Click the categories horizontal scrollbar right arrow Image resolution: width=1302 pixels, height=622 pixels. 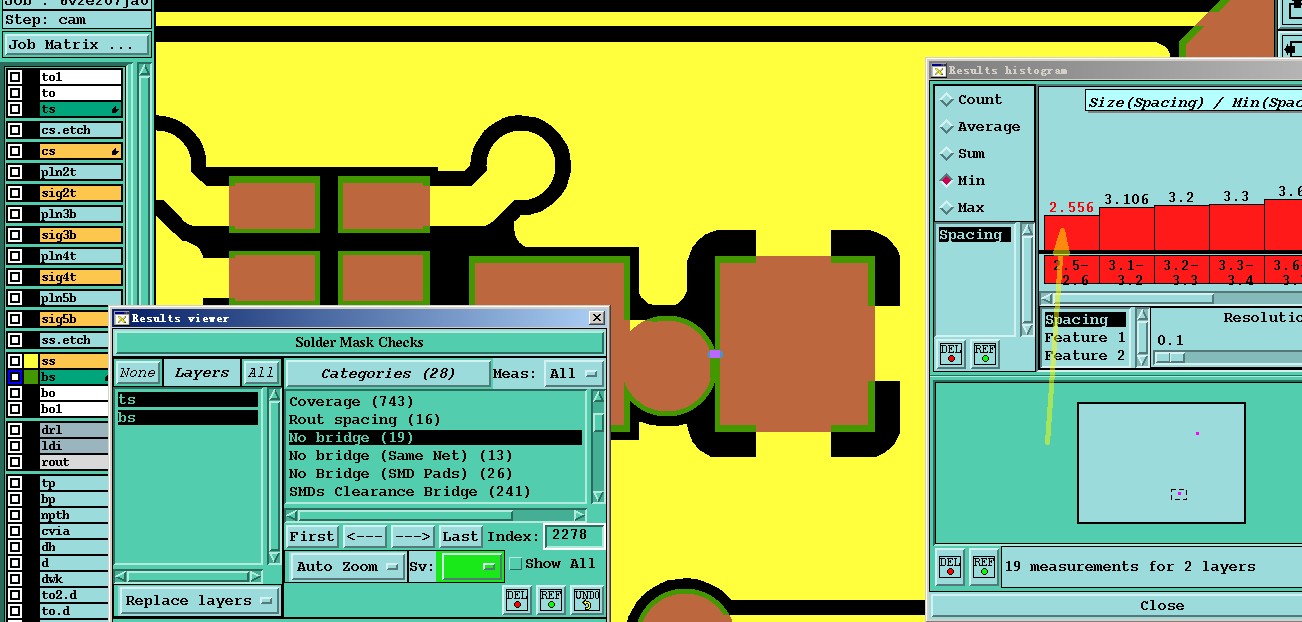pos(581,515)
